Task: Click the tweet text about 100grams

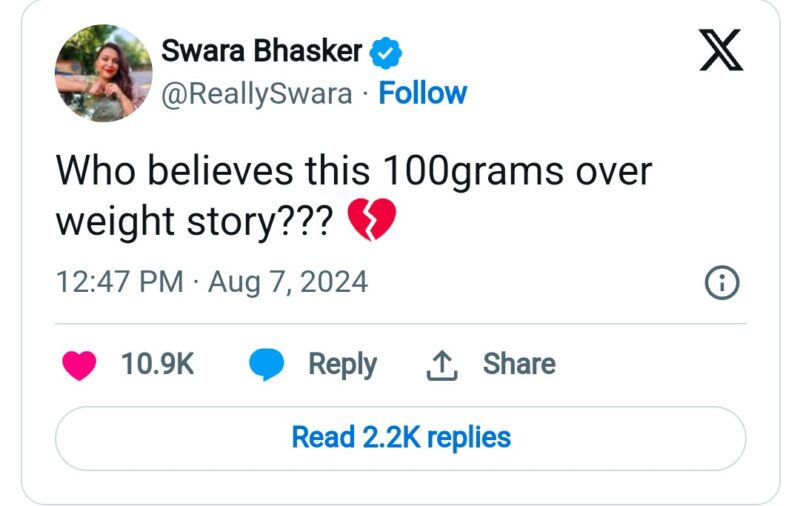Action: (354, 195)
